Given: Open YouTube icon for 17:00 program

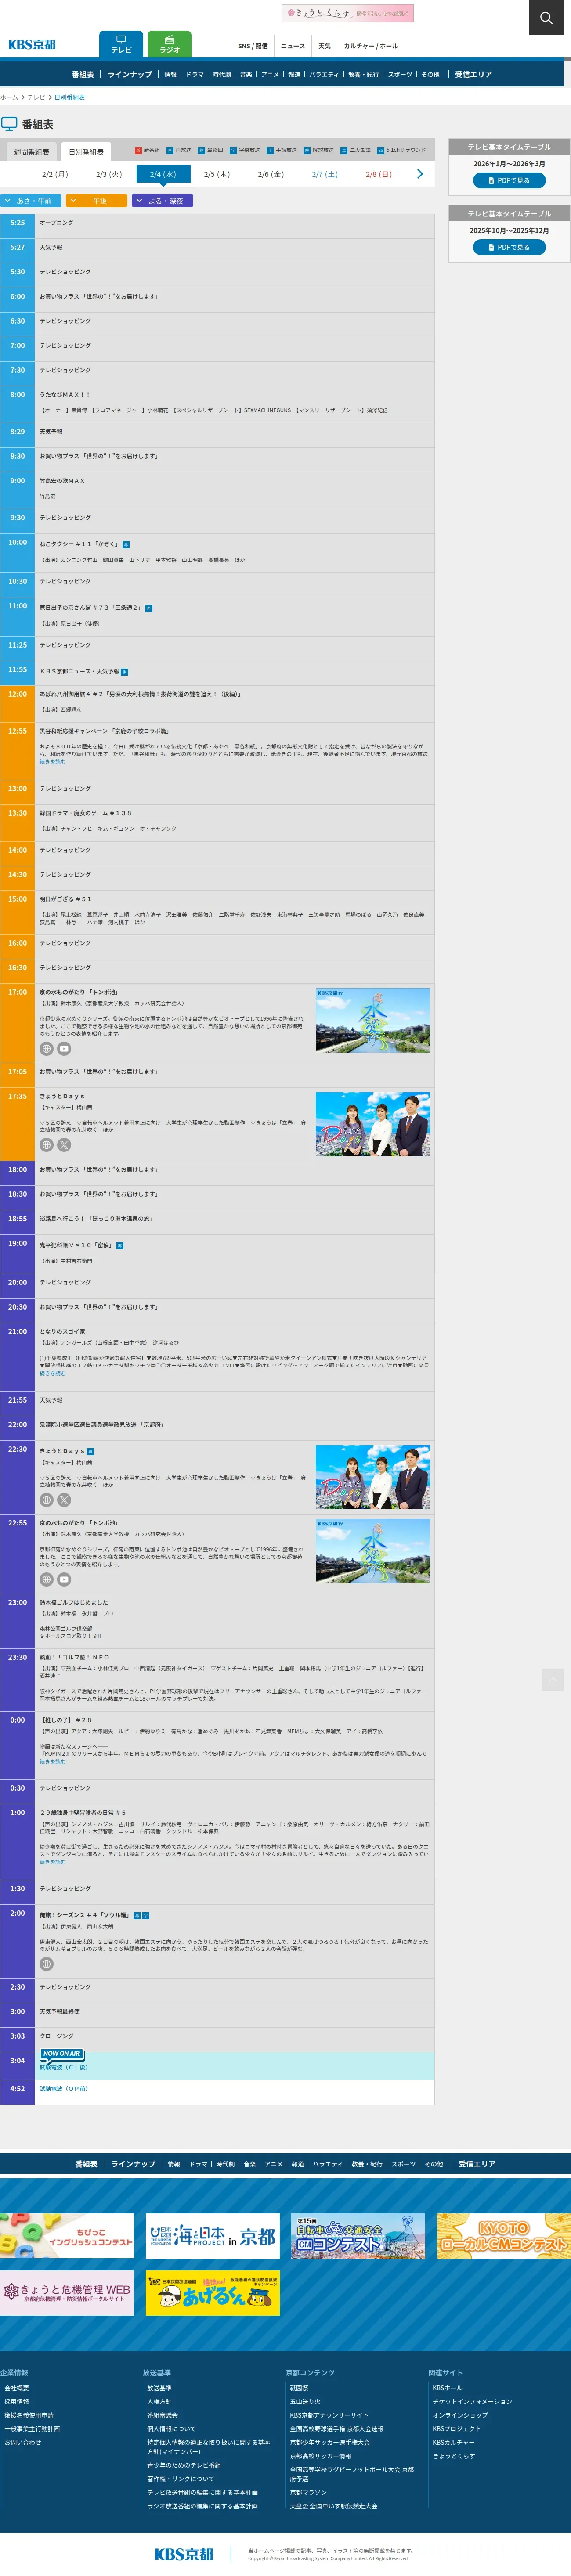Looking at the screenshot, I should [64, 1049].
